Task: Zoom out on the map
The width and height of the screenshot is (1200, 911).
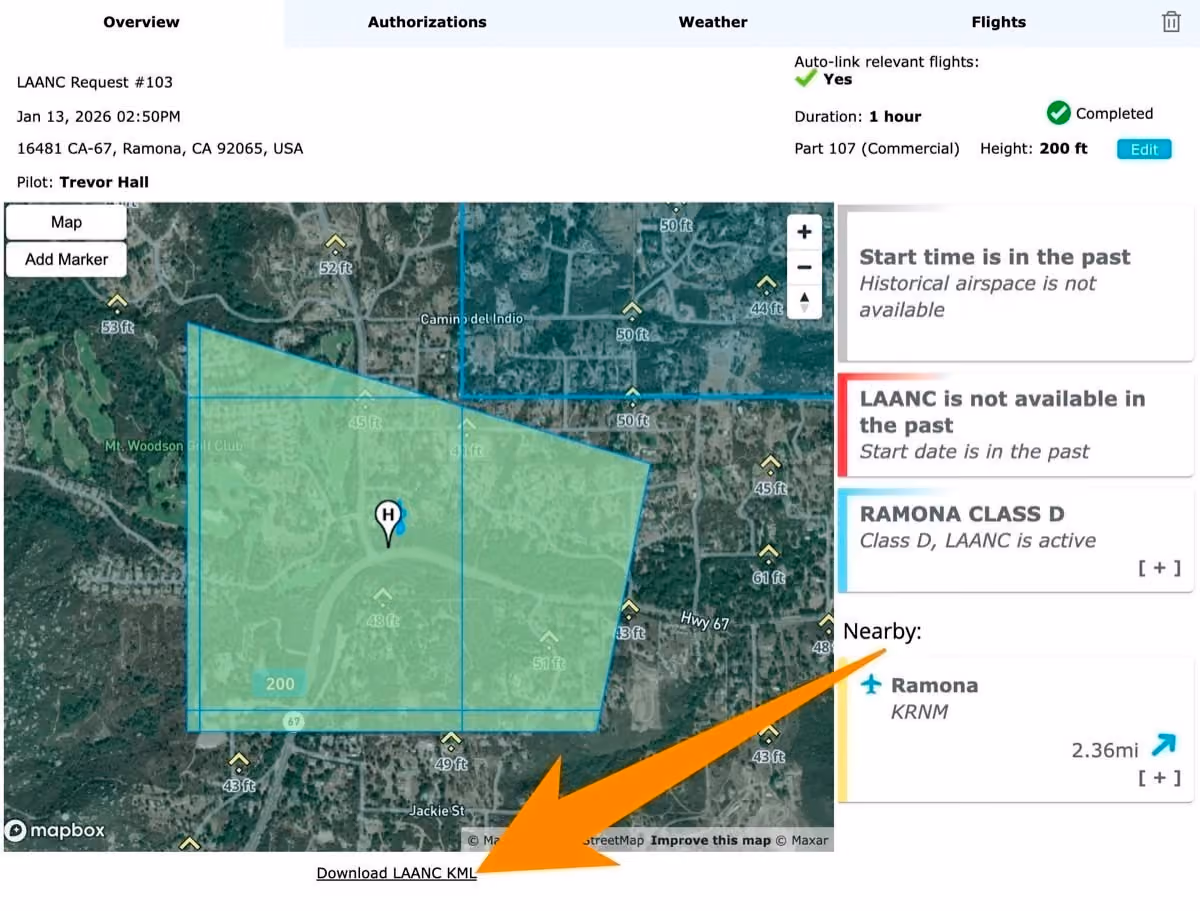Action: pyautogui.click(x=804, y=267)
